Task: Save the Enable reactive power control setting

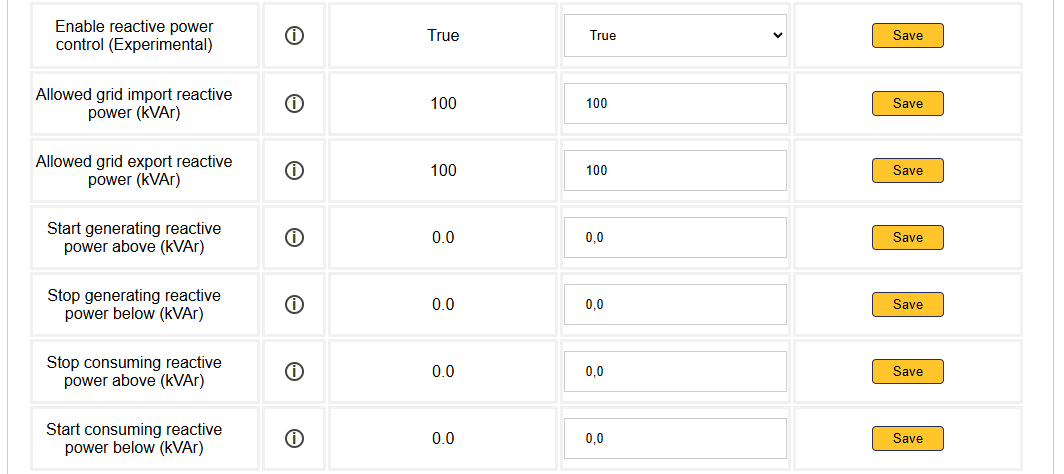Action: click(907, 36)
